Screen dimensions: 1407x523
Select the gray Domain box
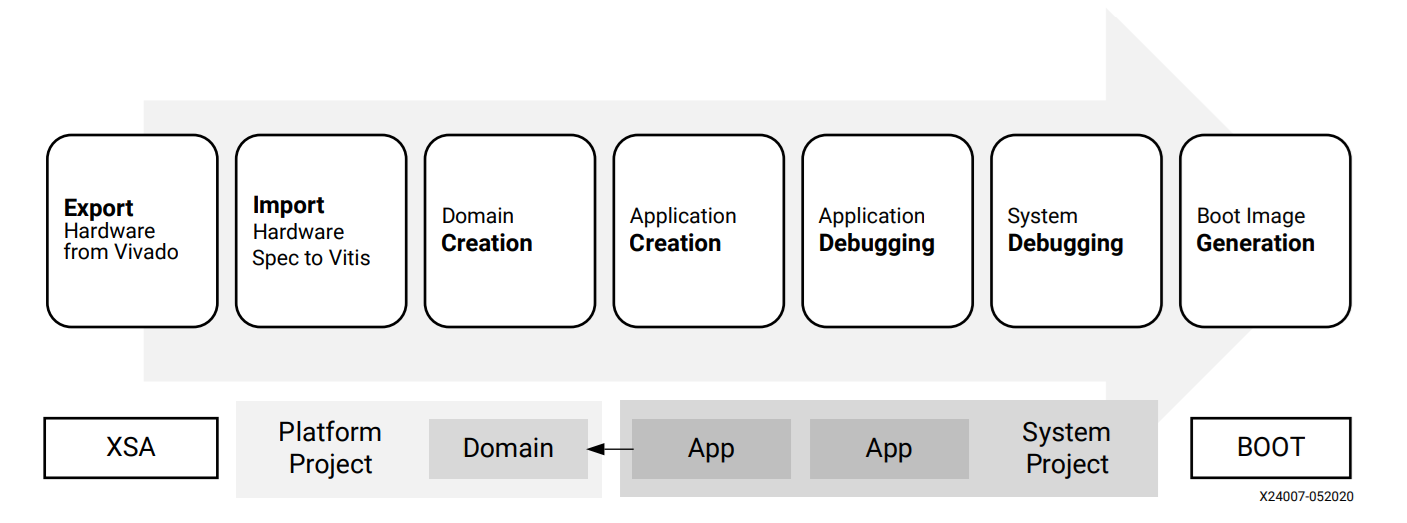tap(508, 448)
